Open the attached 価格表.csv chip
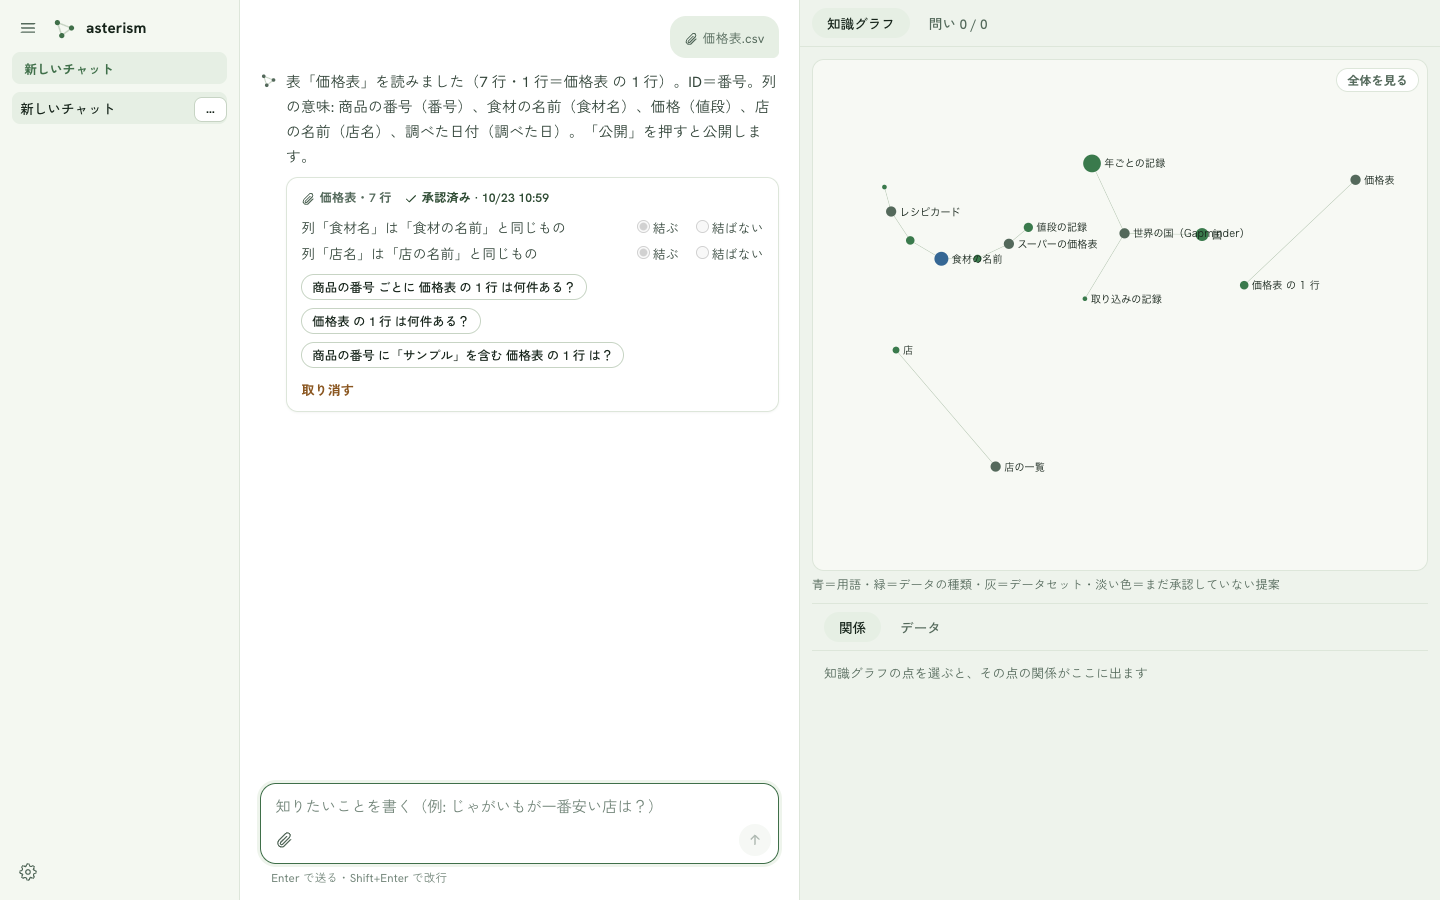 tap(724, 38)
